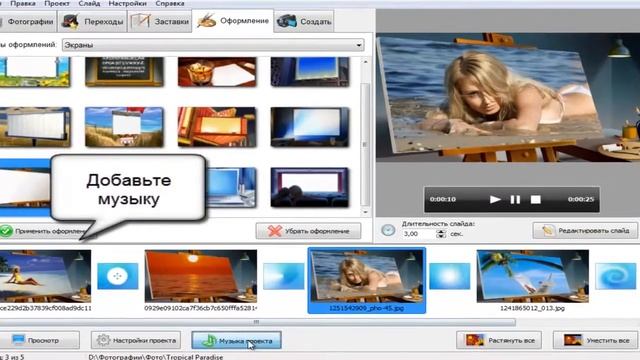Select the coffee cup table design thumbnail

(x=217, y=71)
